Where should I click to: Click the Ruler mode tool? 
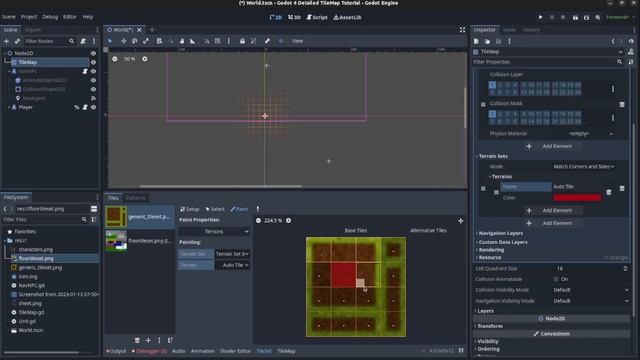tap(193, 41)
